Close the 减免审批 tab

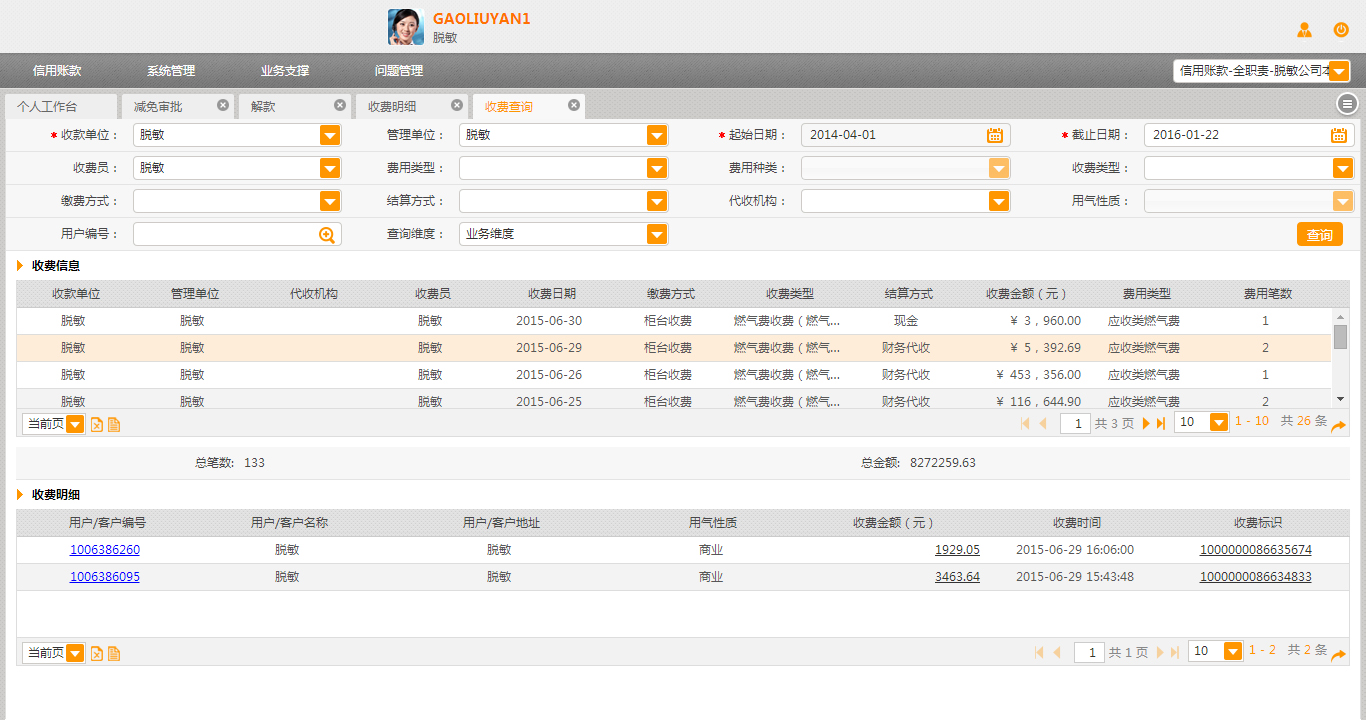pyautogui.click(x=223, y=105)
